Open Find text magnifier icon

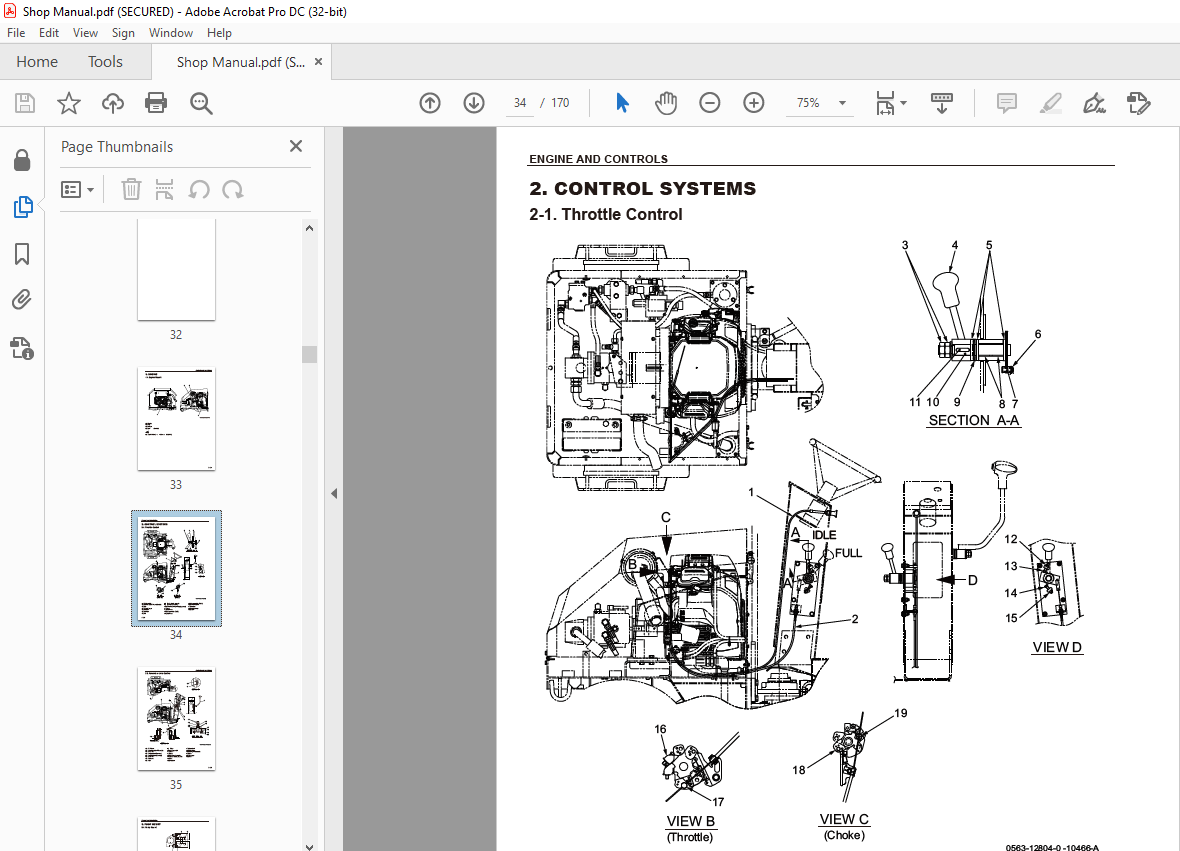coord(201,103)
